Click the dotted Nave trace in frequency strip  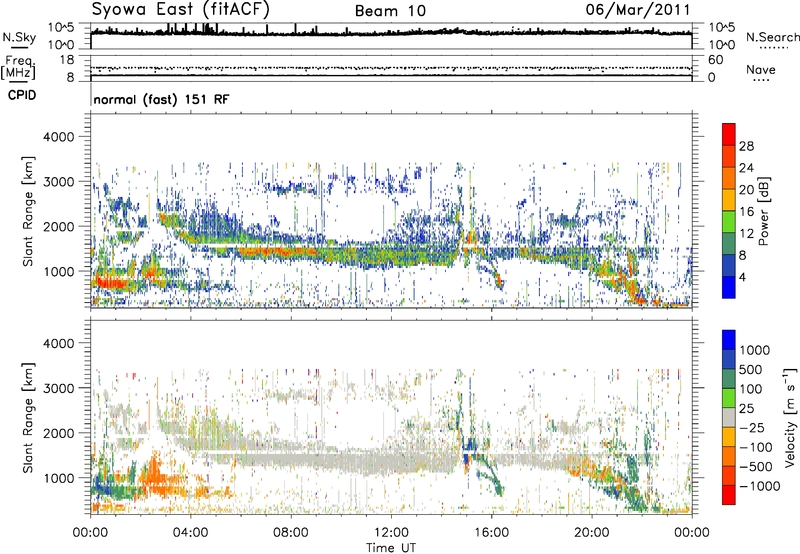391,68
